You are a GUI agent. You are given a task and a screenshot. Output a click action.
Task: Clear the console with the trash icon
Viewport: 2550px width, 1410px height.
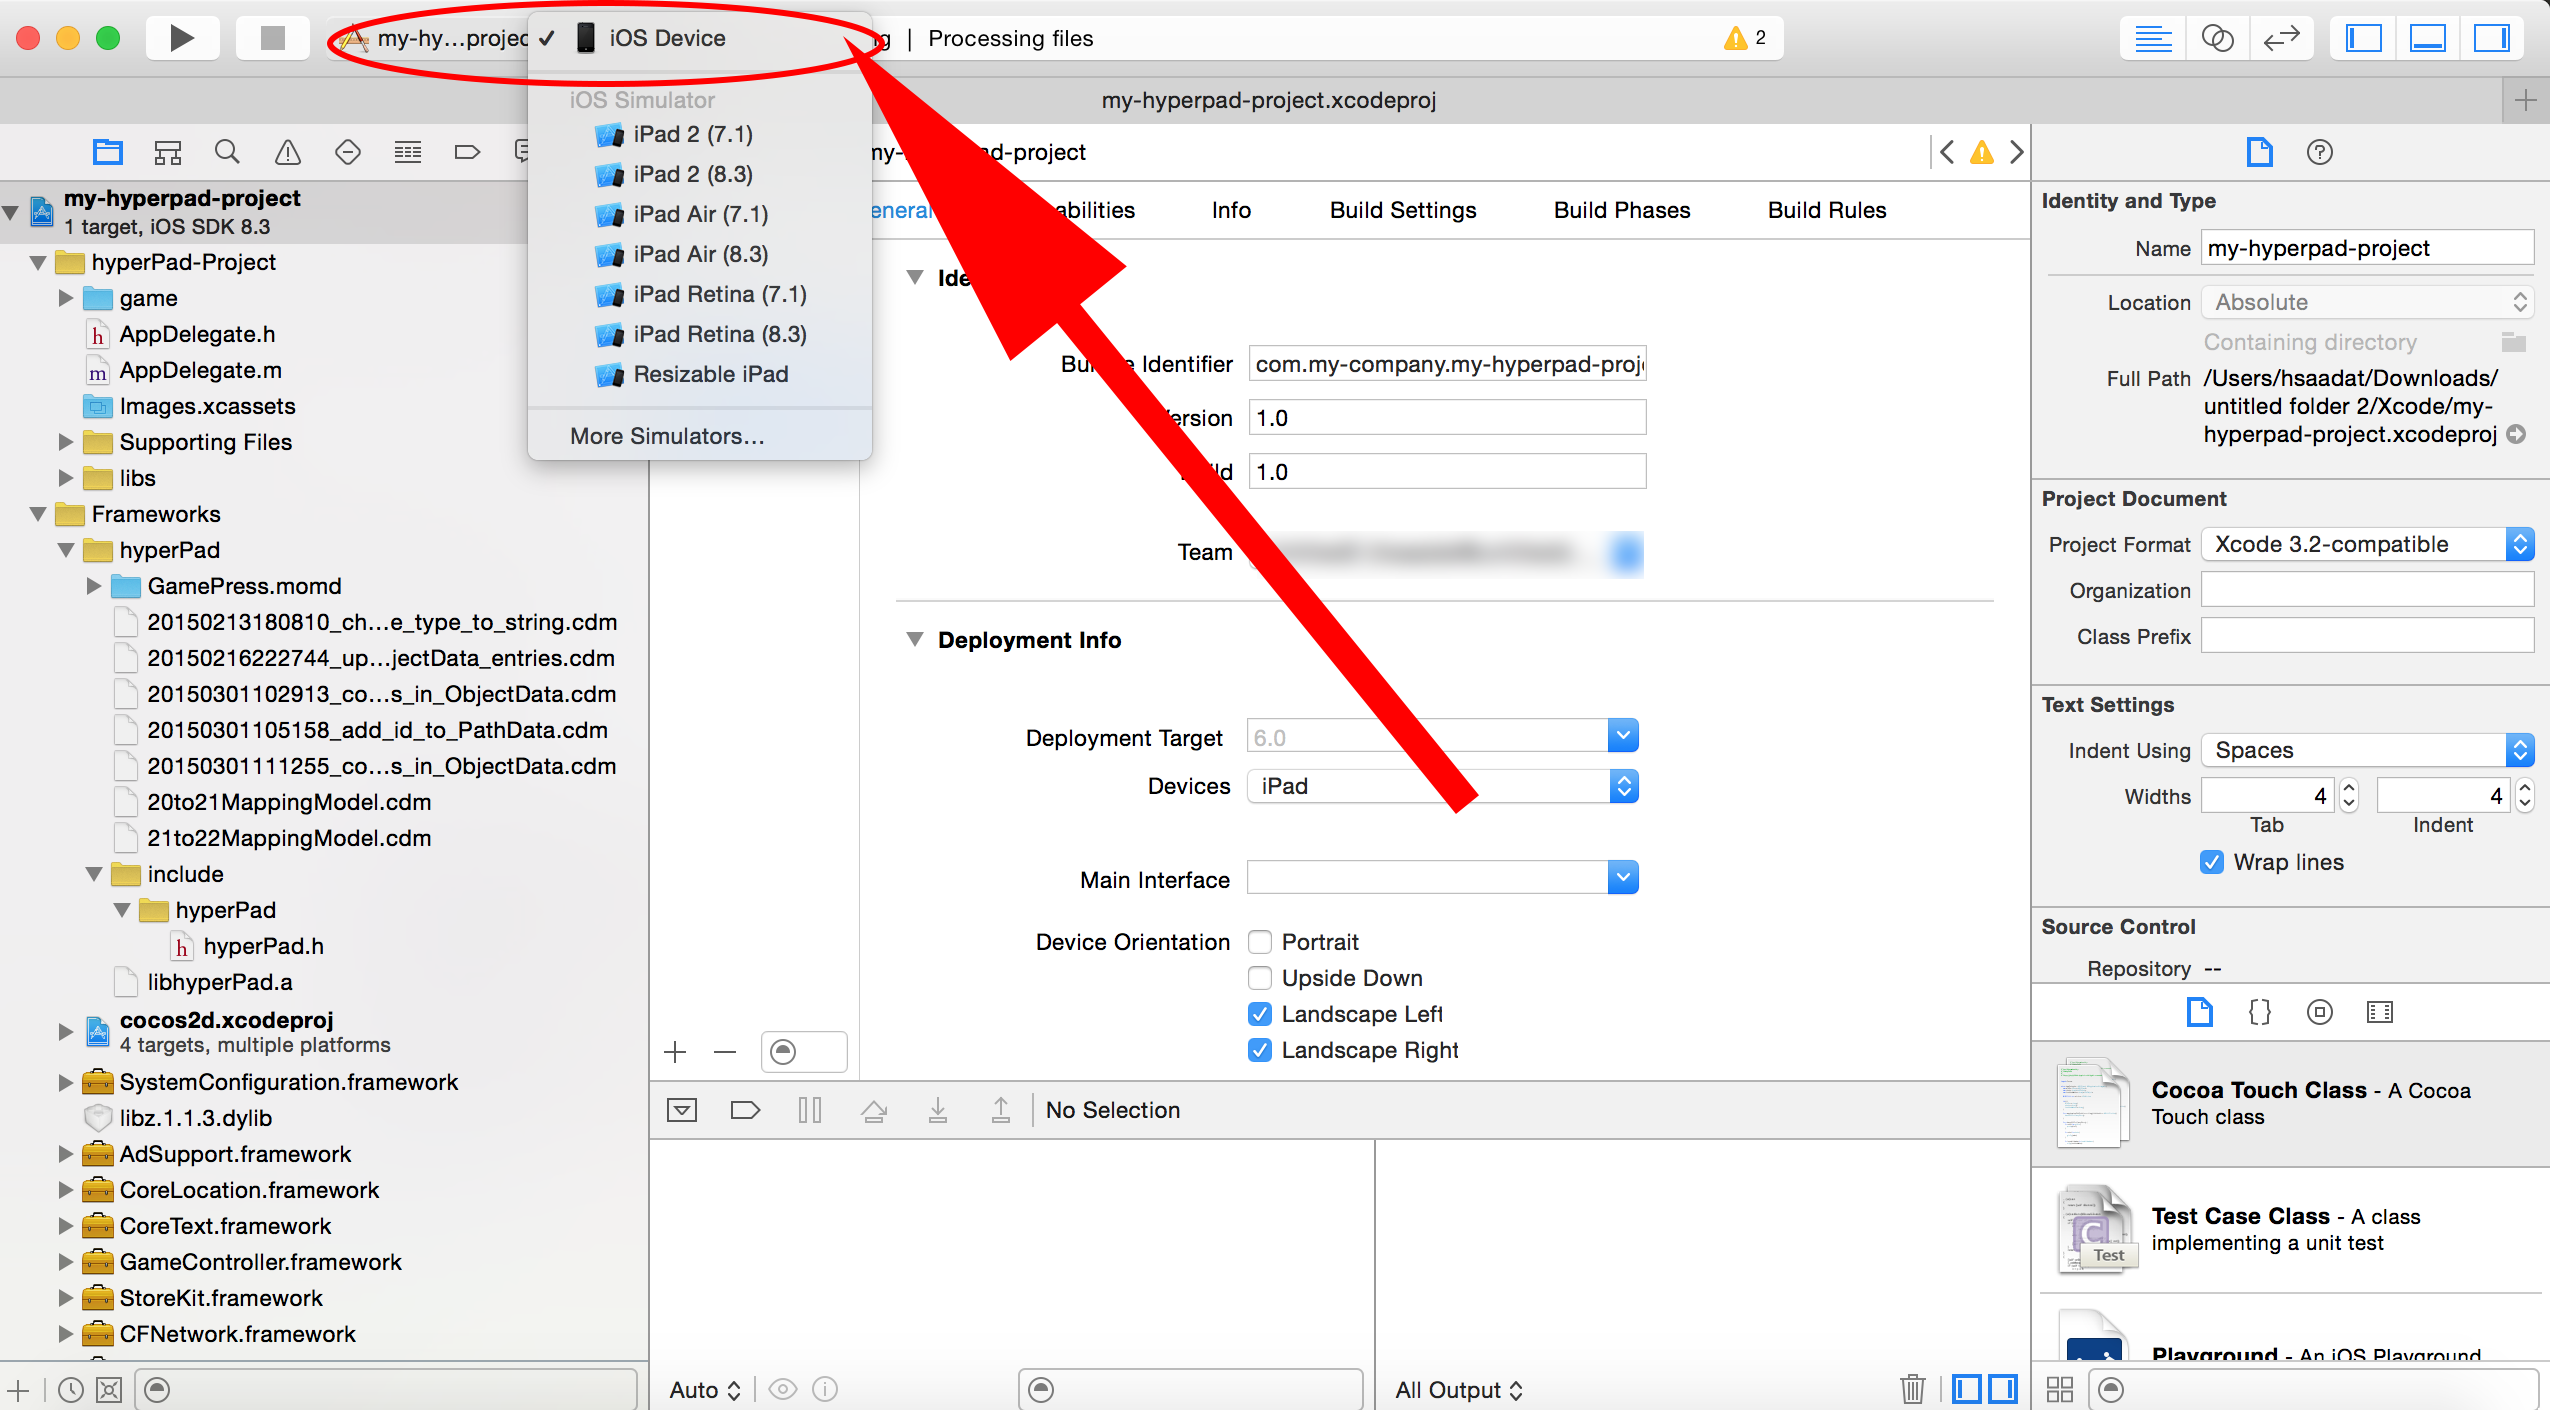point(1912,1389)
